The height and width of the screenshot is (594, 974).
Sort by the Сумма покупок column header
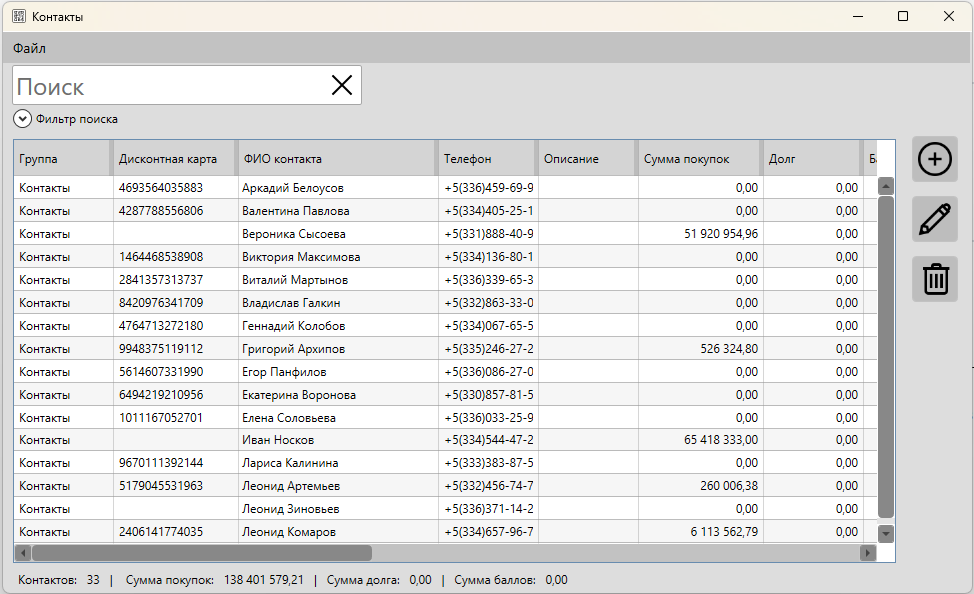pos(698,159)
